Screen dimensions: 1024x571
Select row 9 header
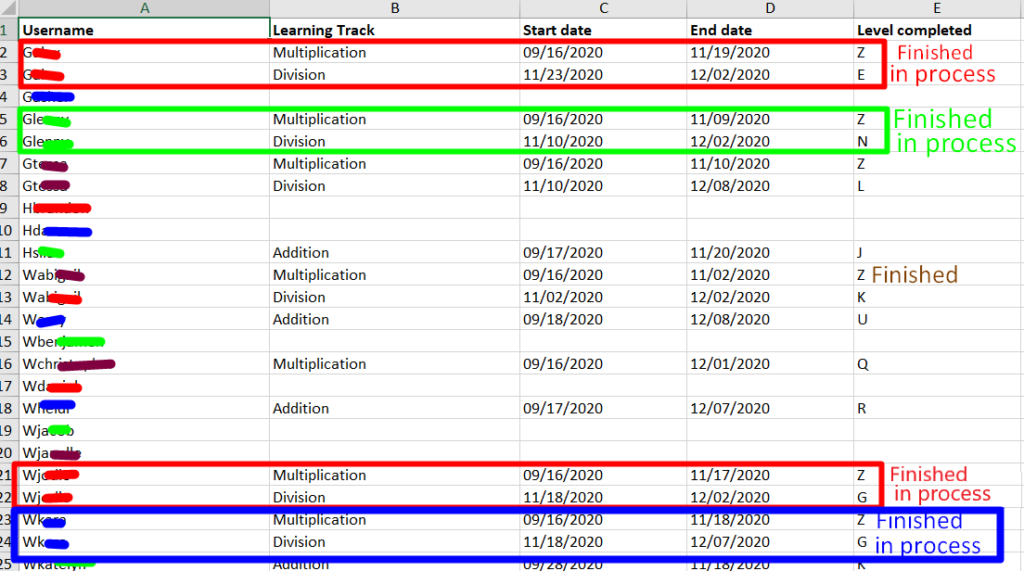pyautogui.click(x=7, y=208)
